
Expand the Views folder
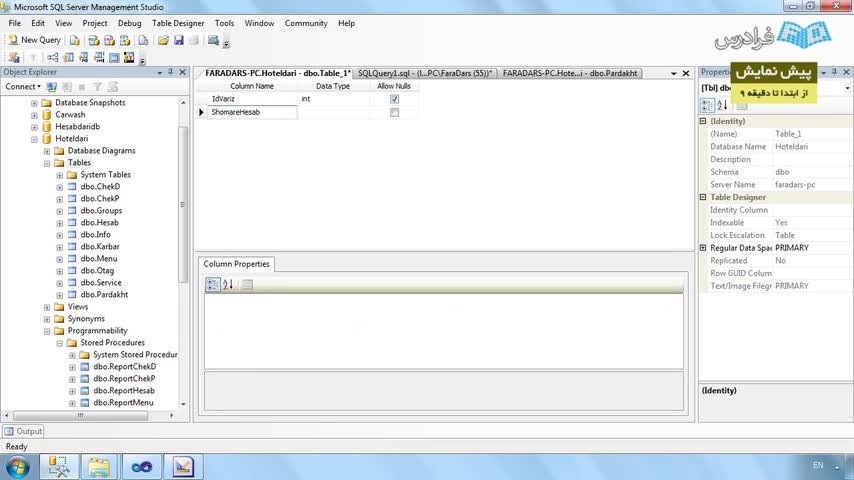[x=47, y=307]
